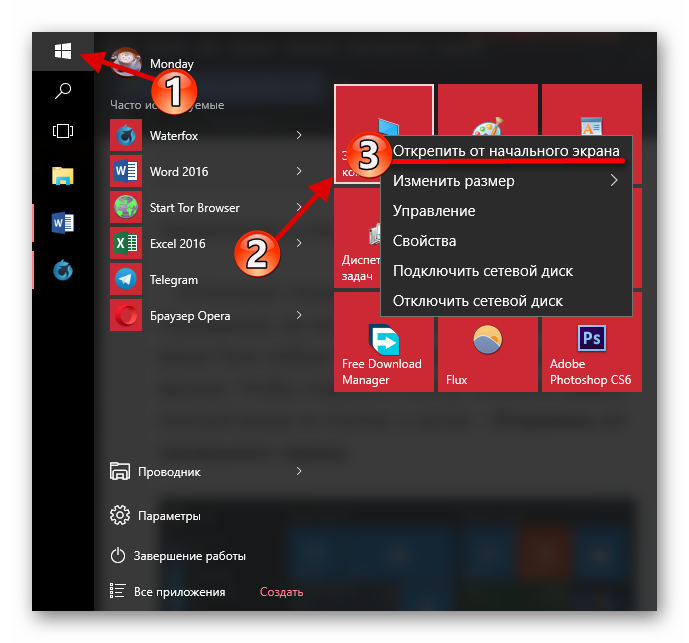Screen dimensions: 689x643
Task: Click the Monday account name
Action: tap(172, 64)
